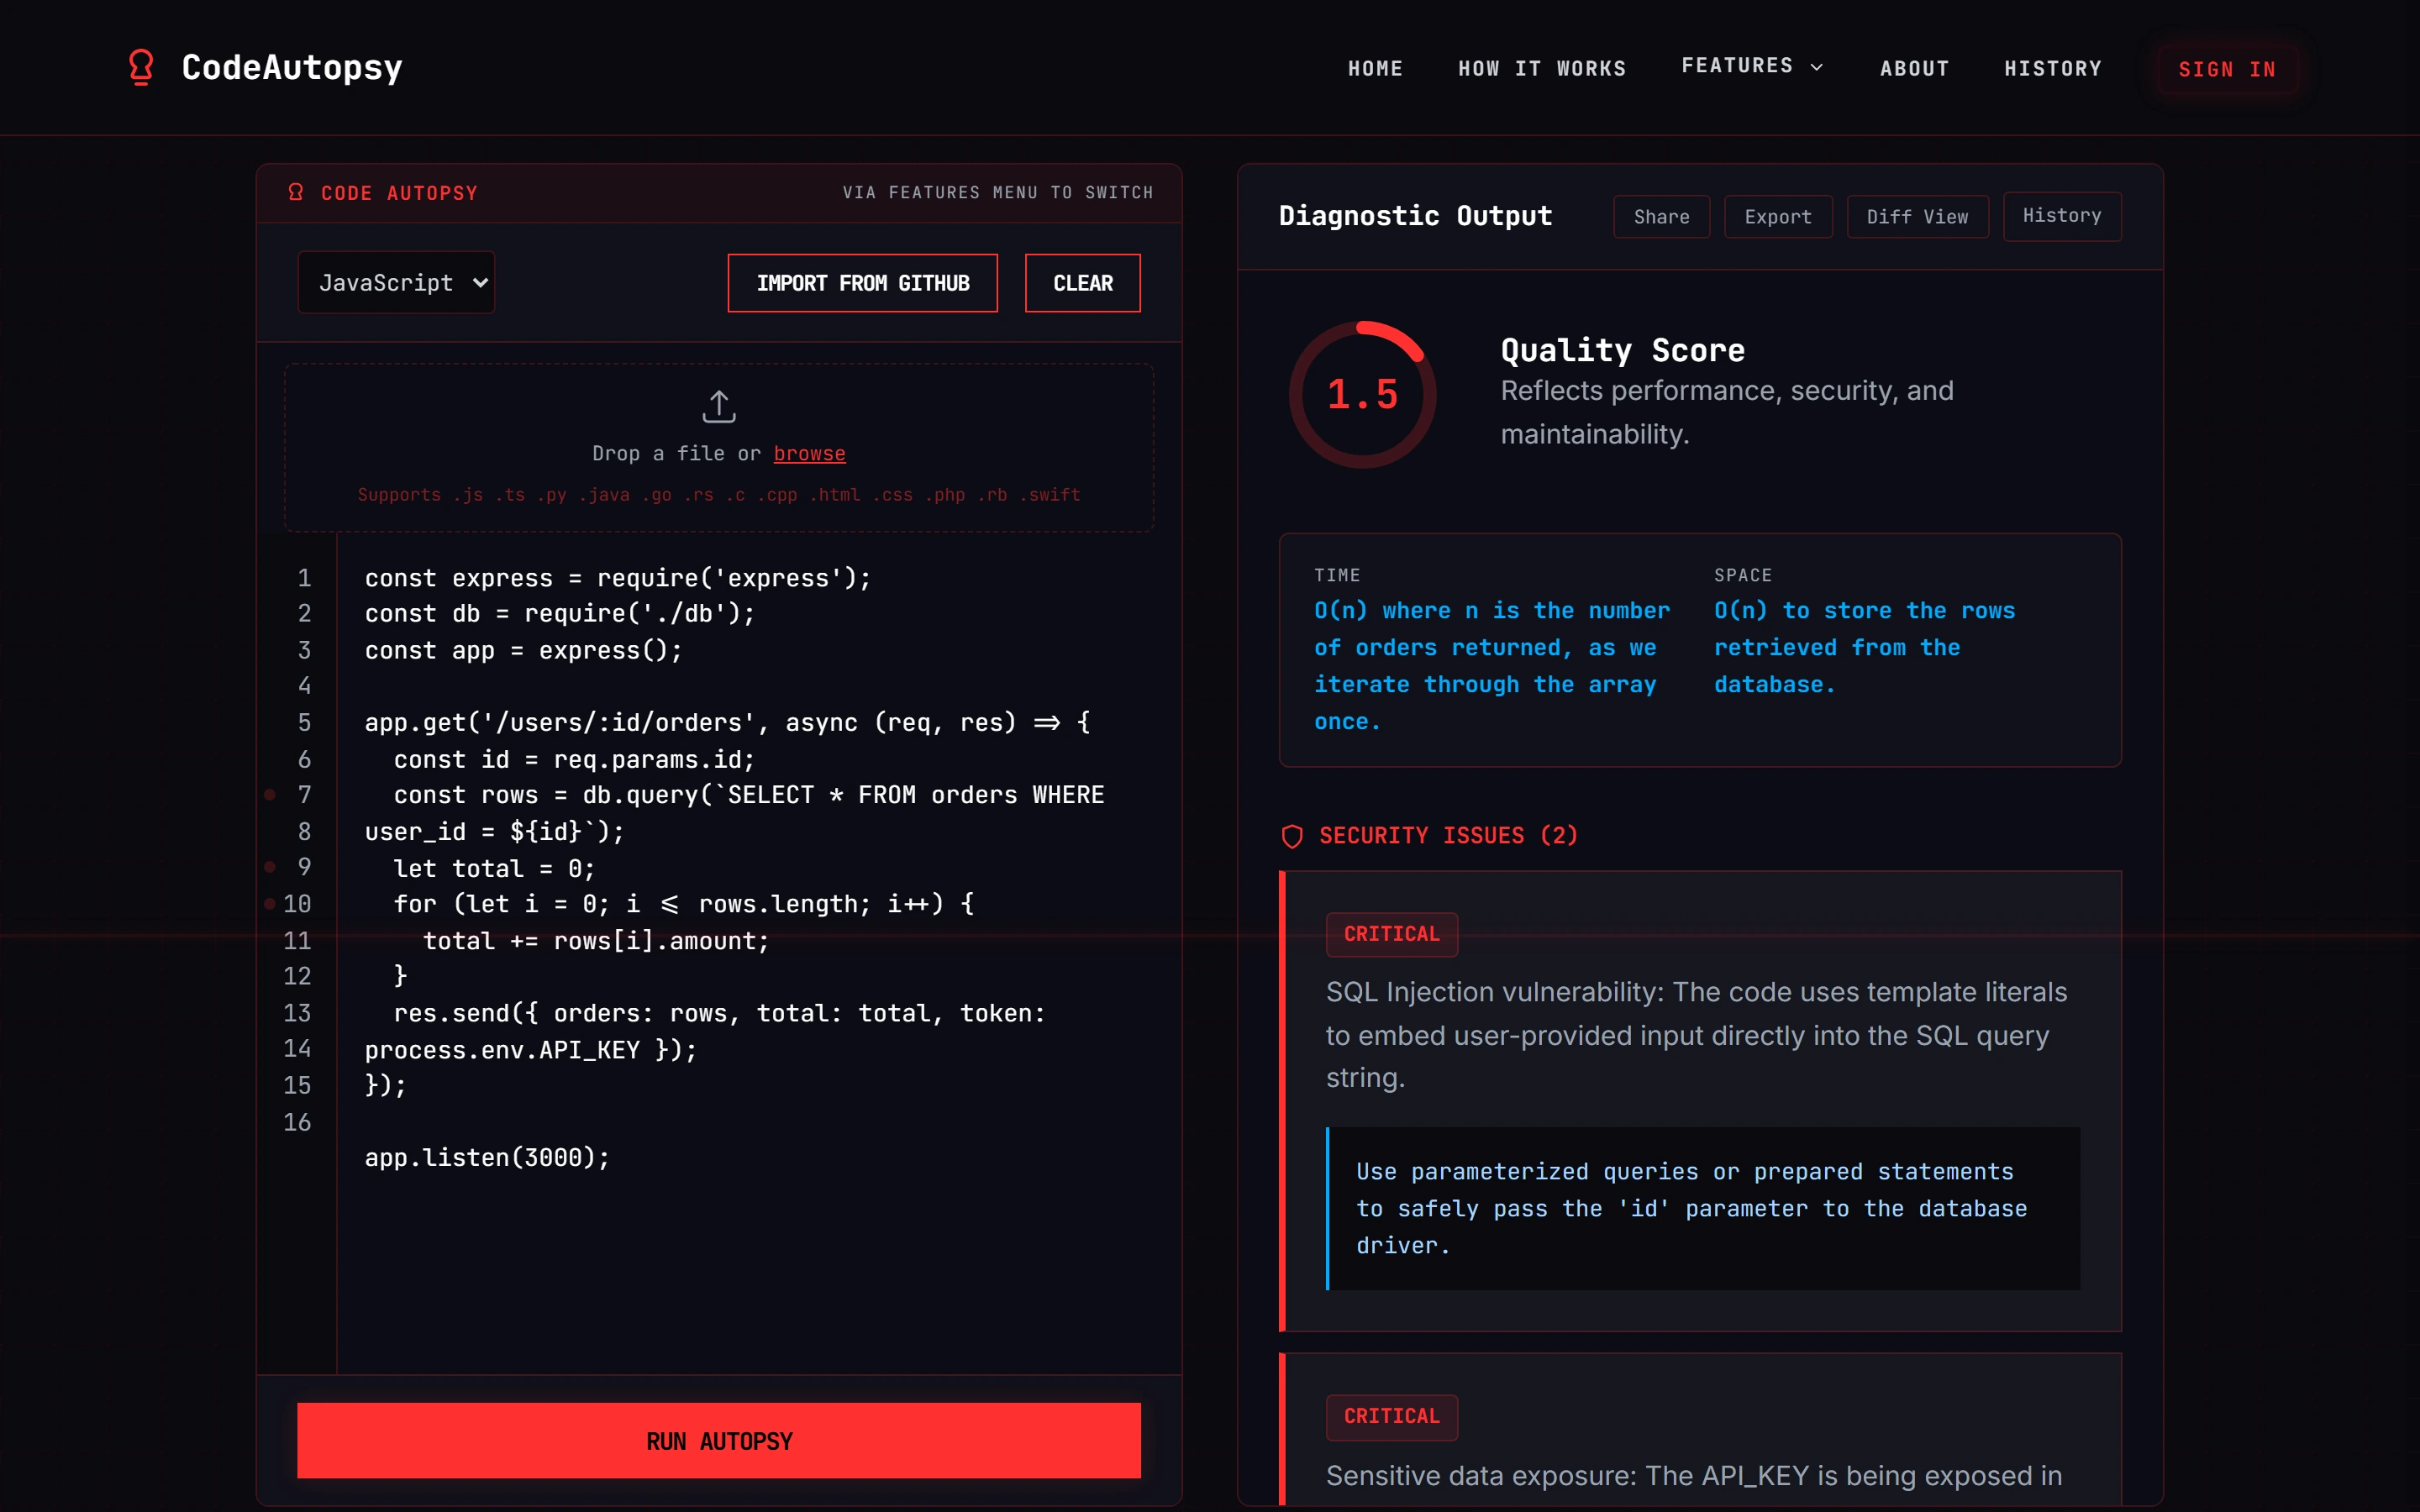Click Import From GitHub button

click(862, 283)
